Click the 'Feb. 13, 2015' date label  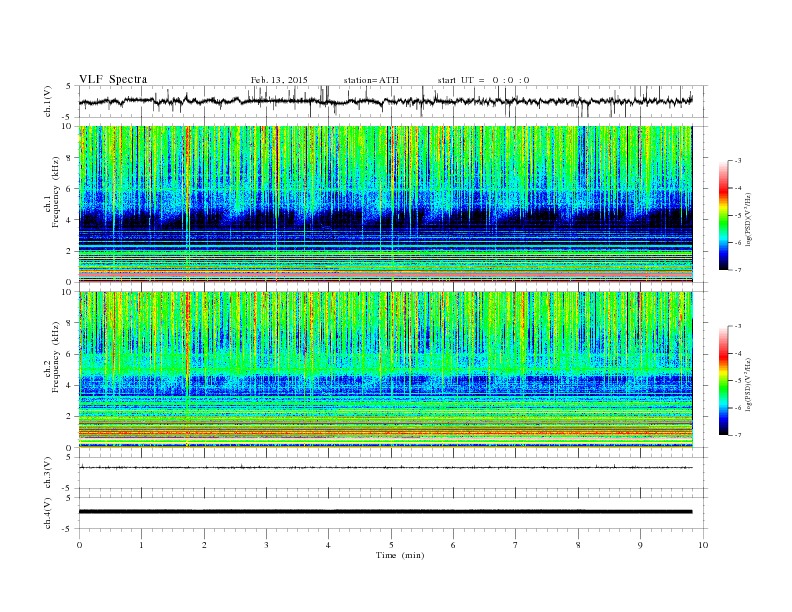[279, 80]
